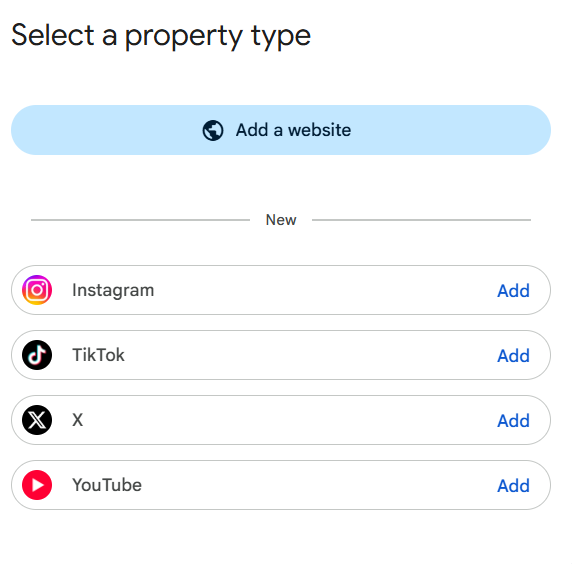Add an Instagram property via its Add link
The image size is (572, 564).
pos(513,291)
